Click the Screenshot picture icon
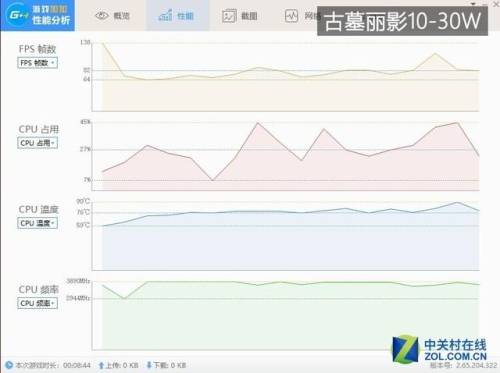 [229, 16]
